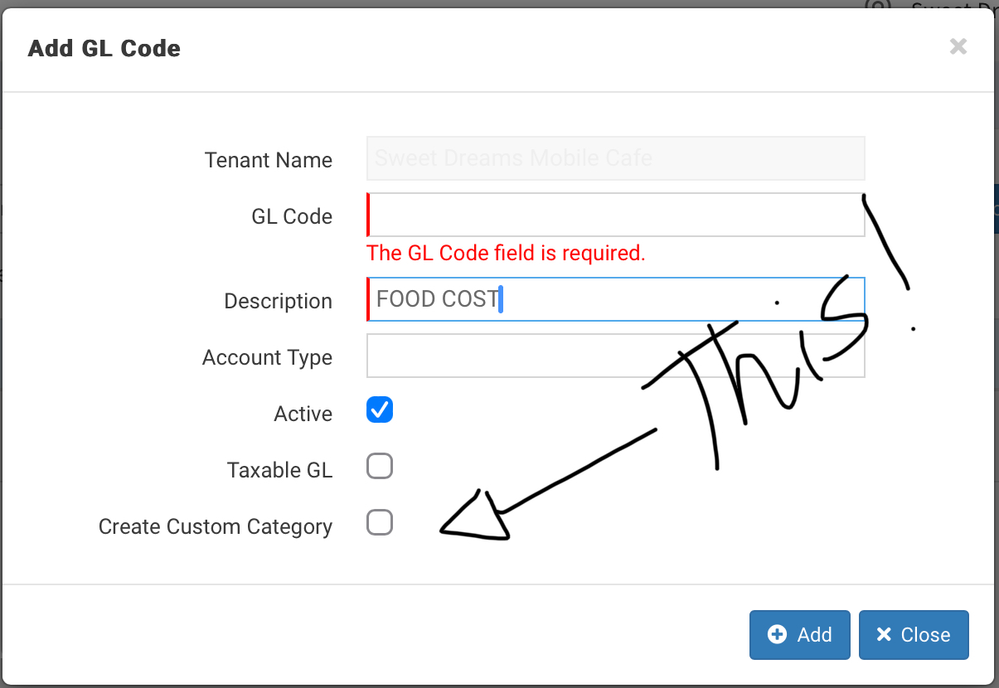Click the Create Custom Category label
The width and height of the screenshot is (999, 688).
(x=215, y=527)
